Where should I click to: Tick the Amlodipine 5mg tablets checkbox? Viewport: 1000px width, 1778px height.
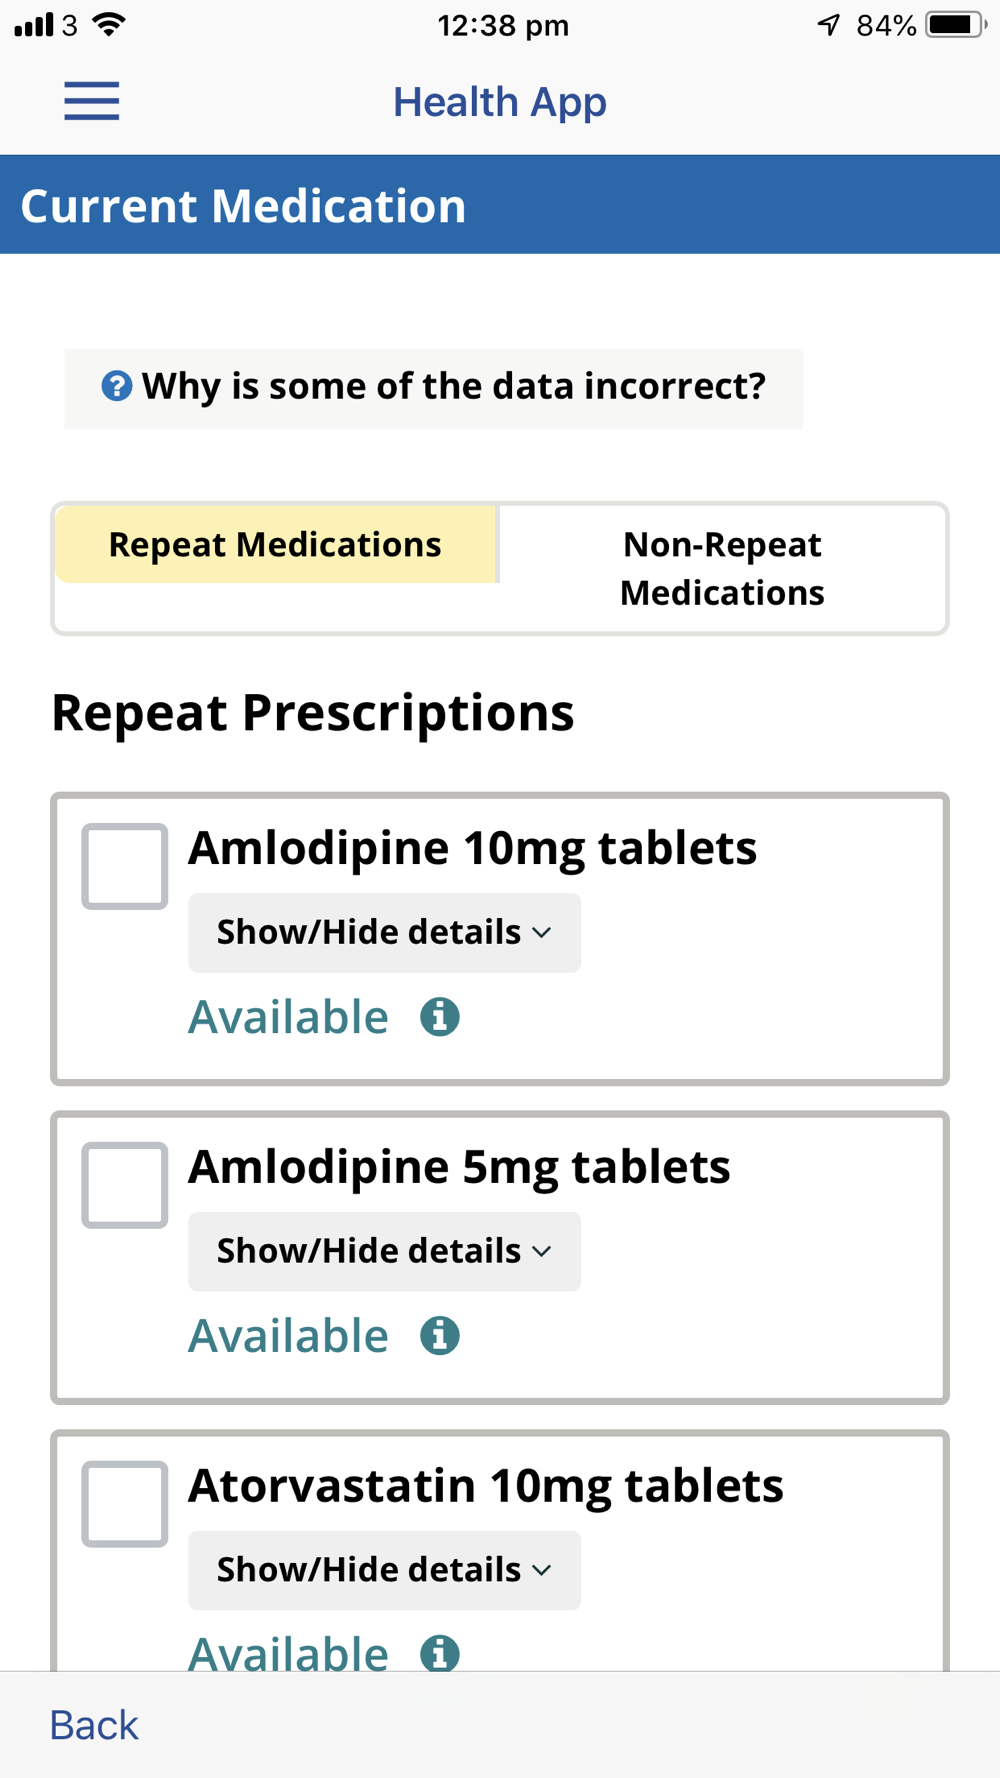(125, 1185)
